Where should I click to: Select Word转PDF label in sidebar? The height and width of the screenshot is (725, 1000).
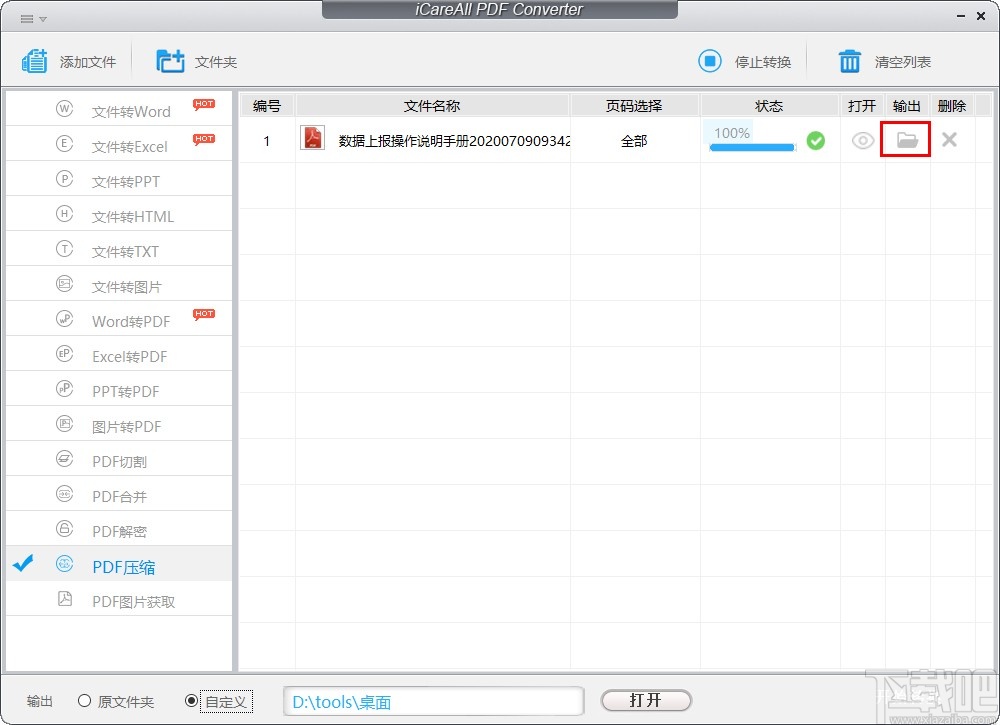131,321
